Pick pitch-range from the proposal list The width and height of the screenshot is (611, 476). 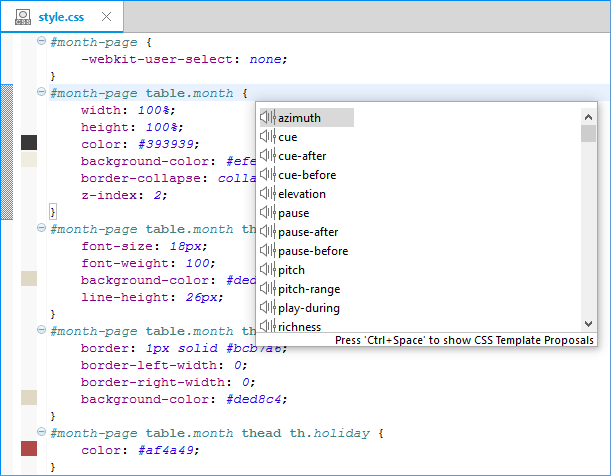(x=309, y=289)
